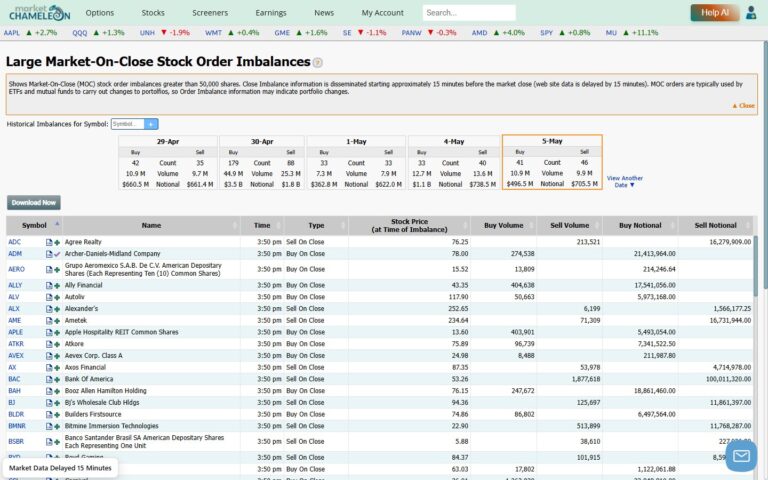Focus the top Search box
Screen dimensions: 768x480
[469, 13]
